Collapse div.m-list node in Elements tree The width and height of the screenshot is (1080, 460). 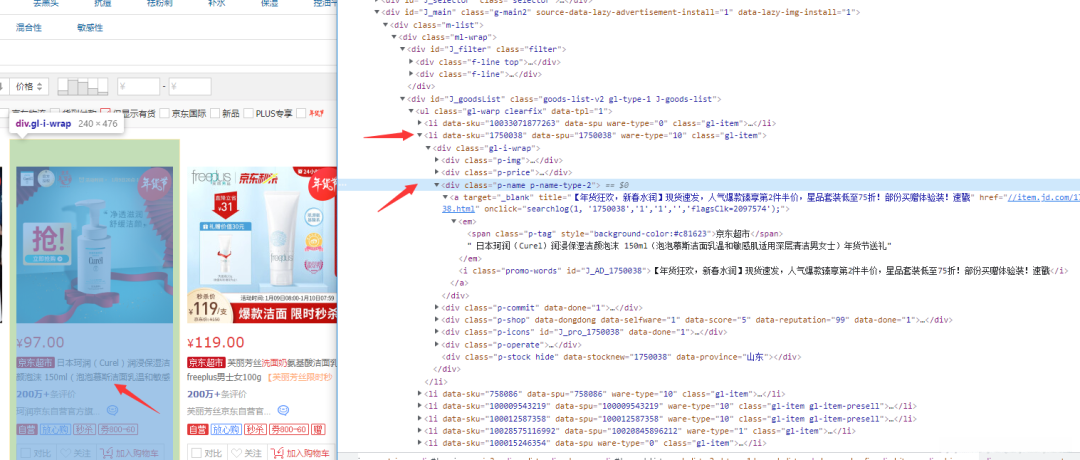(385, 25)
